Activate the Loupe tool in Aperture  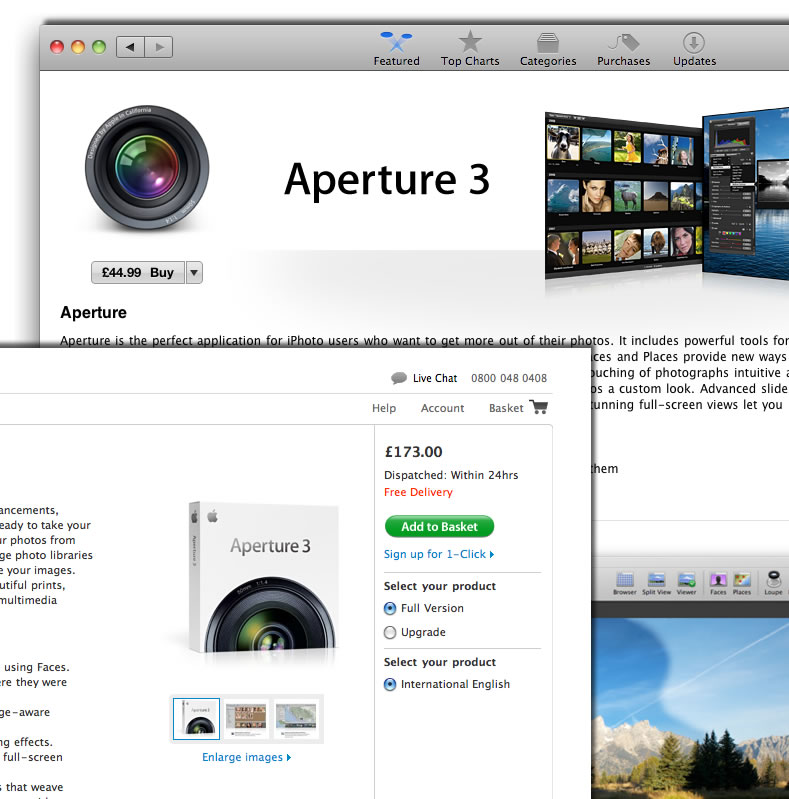(773, 583)
